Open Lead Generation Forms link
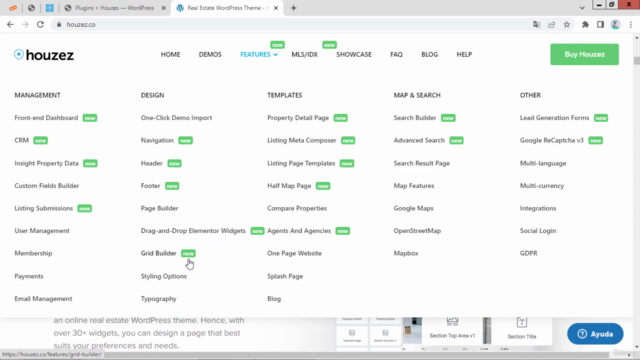640x360 pixels. tap(554, 118)
